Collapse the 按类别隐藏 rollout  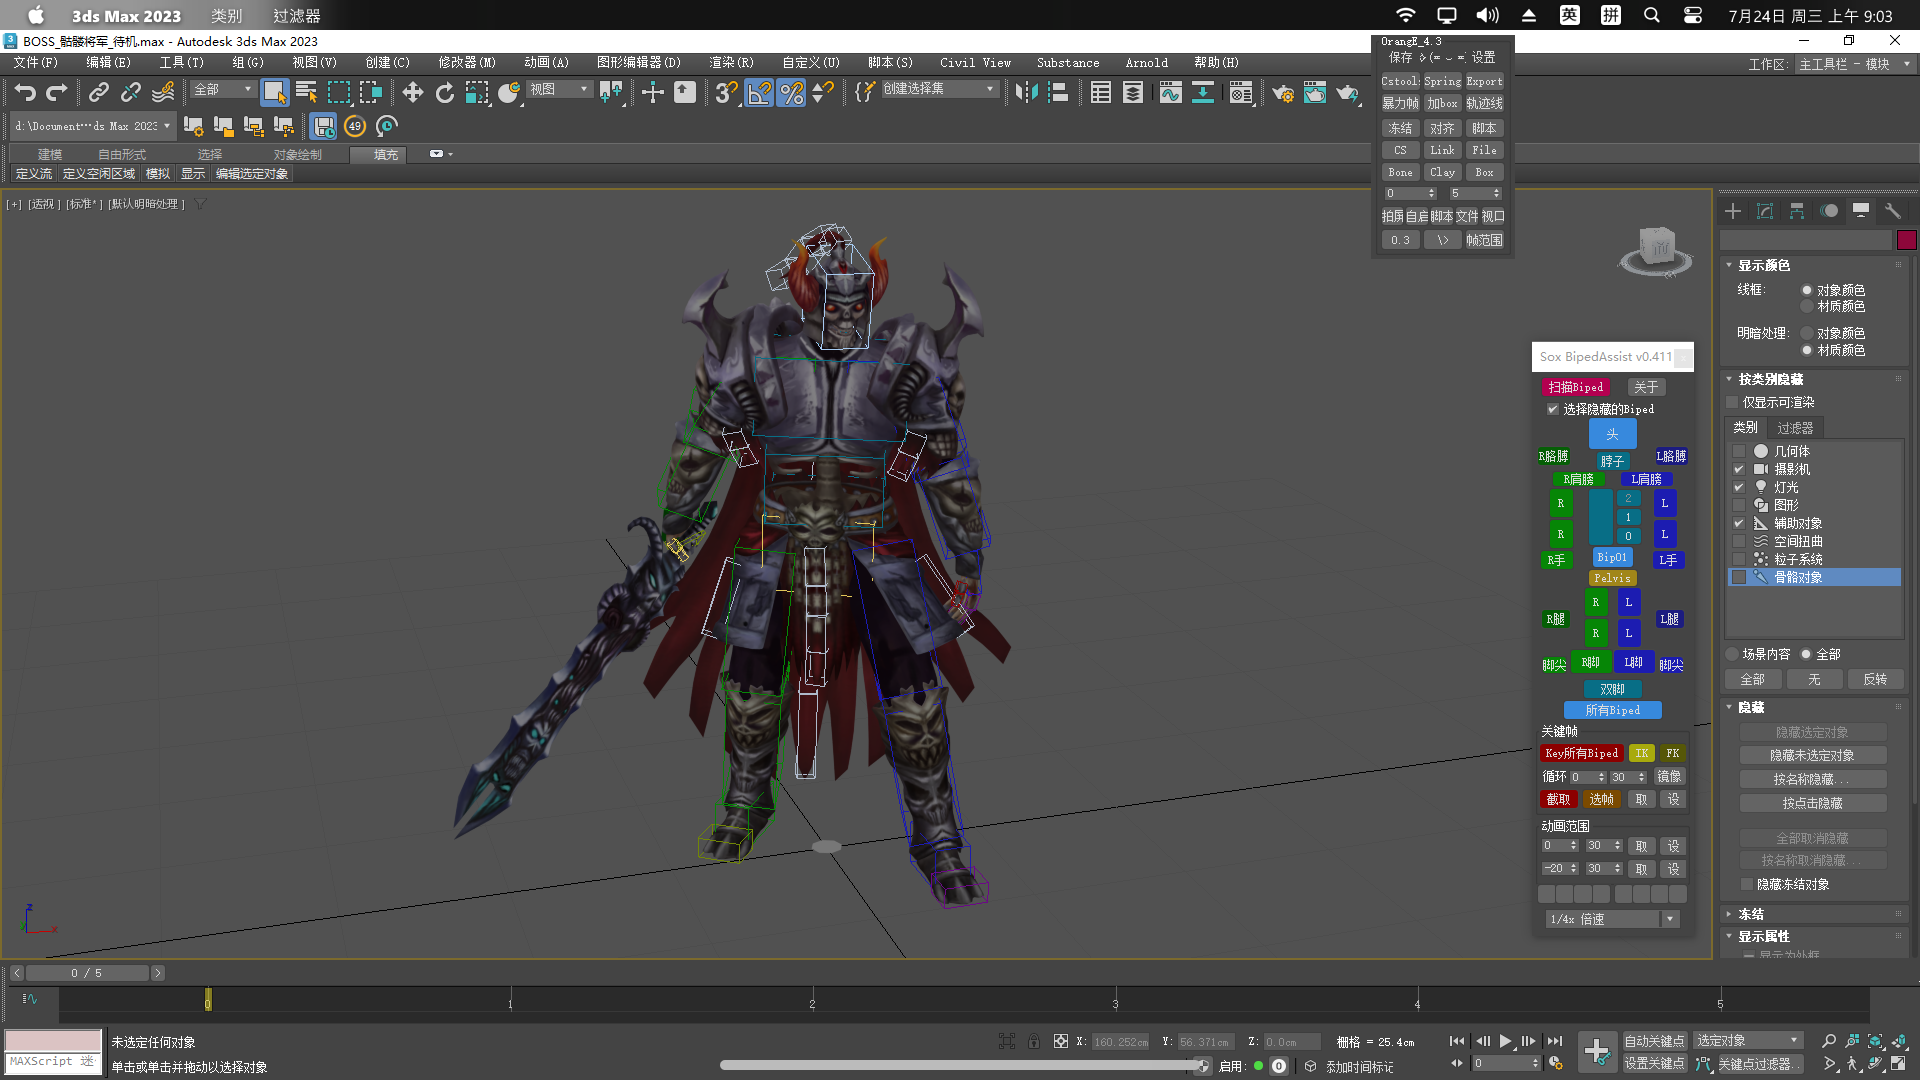pos(1770,379)
